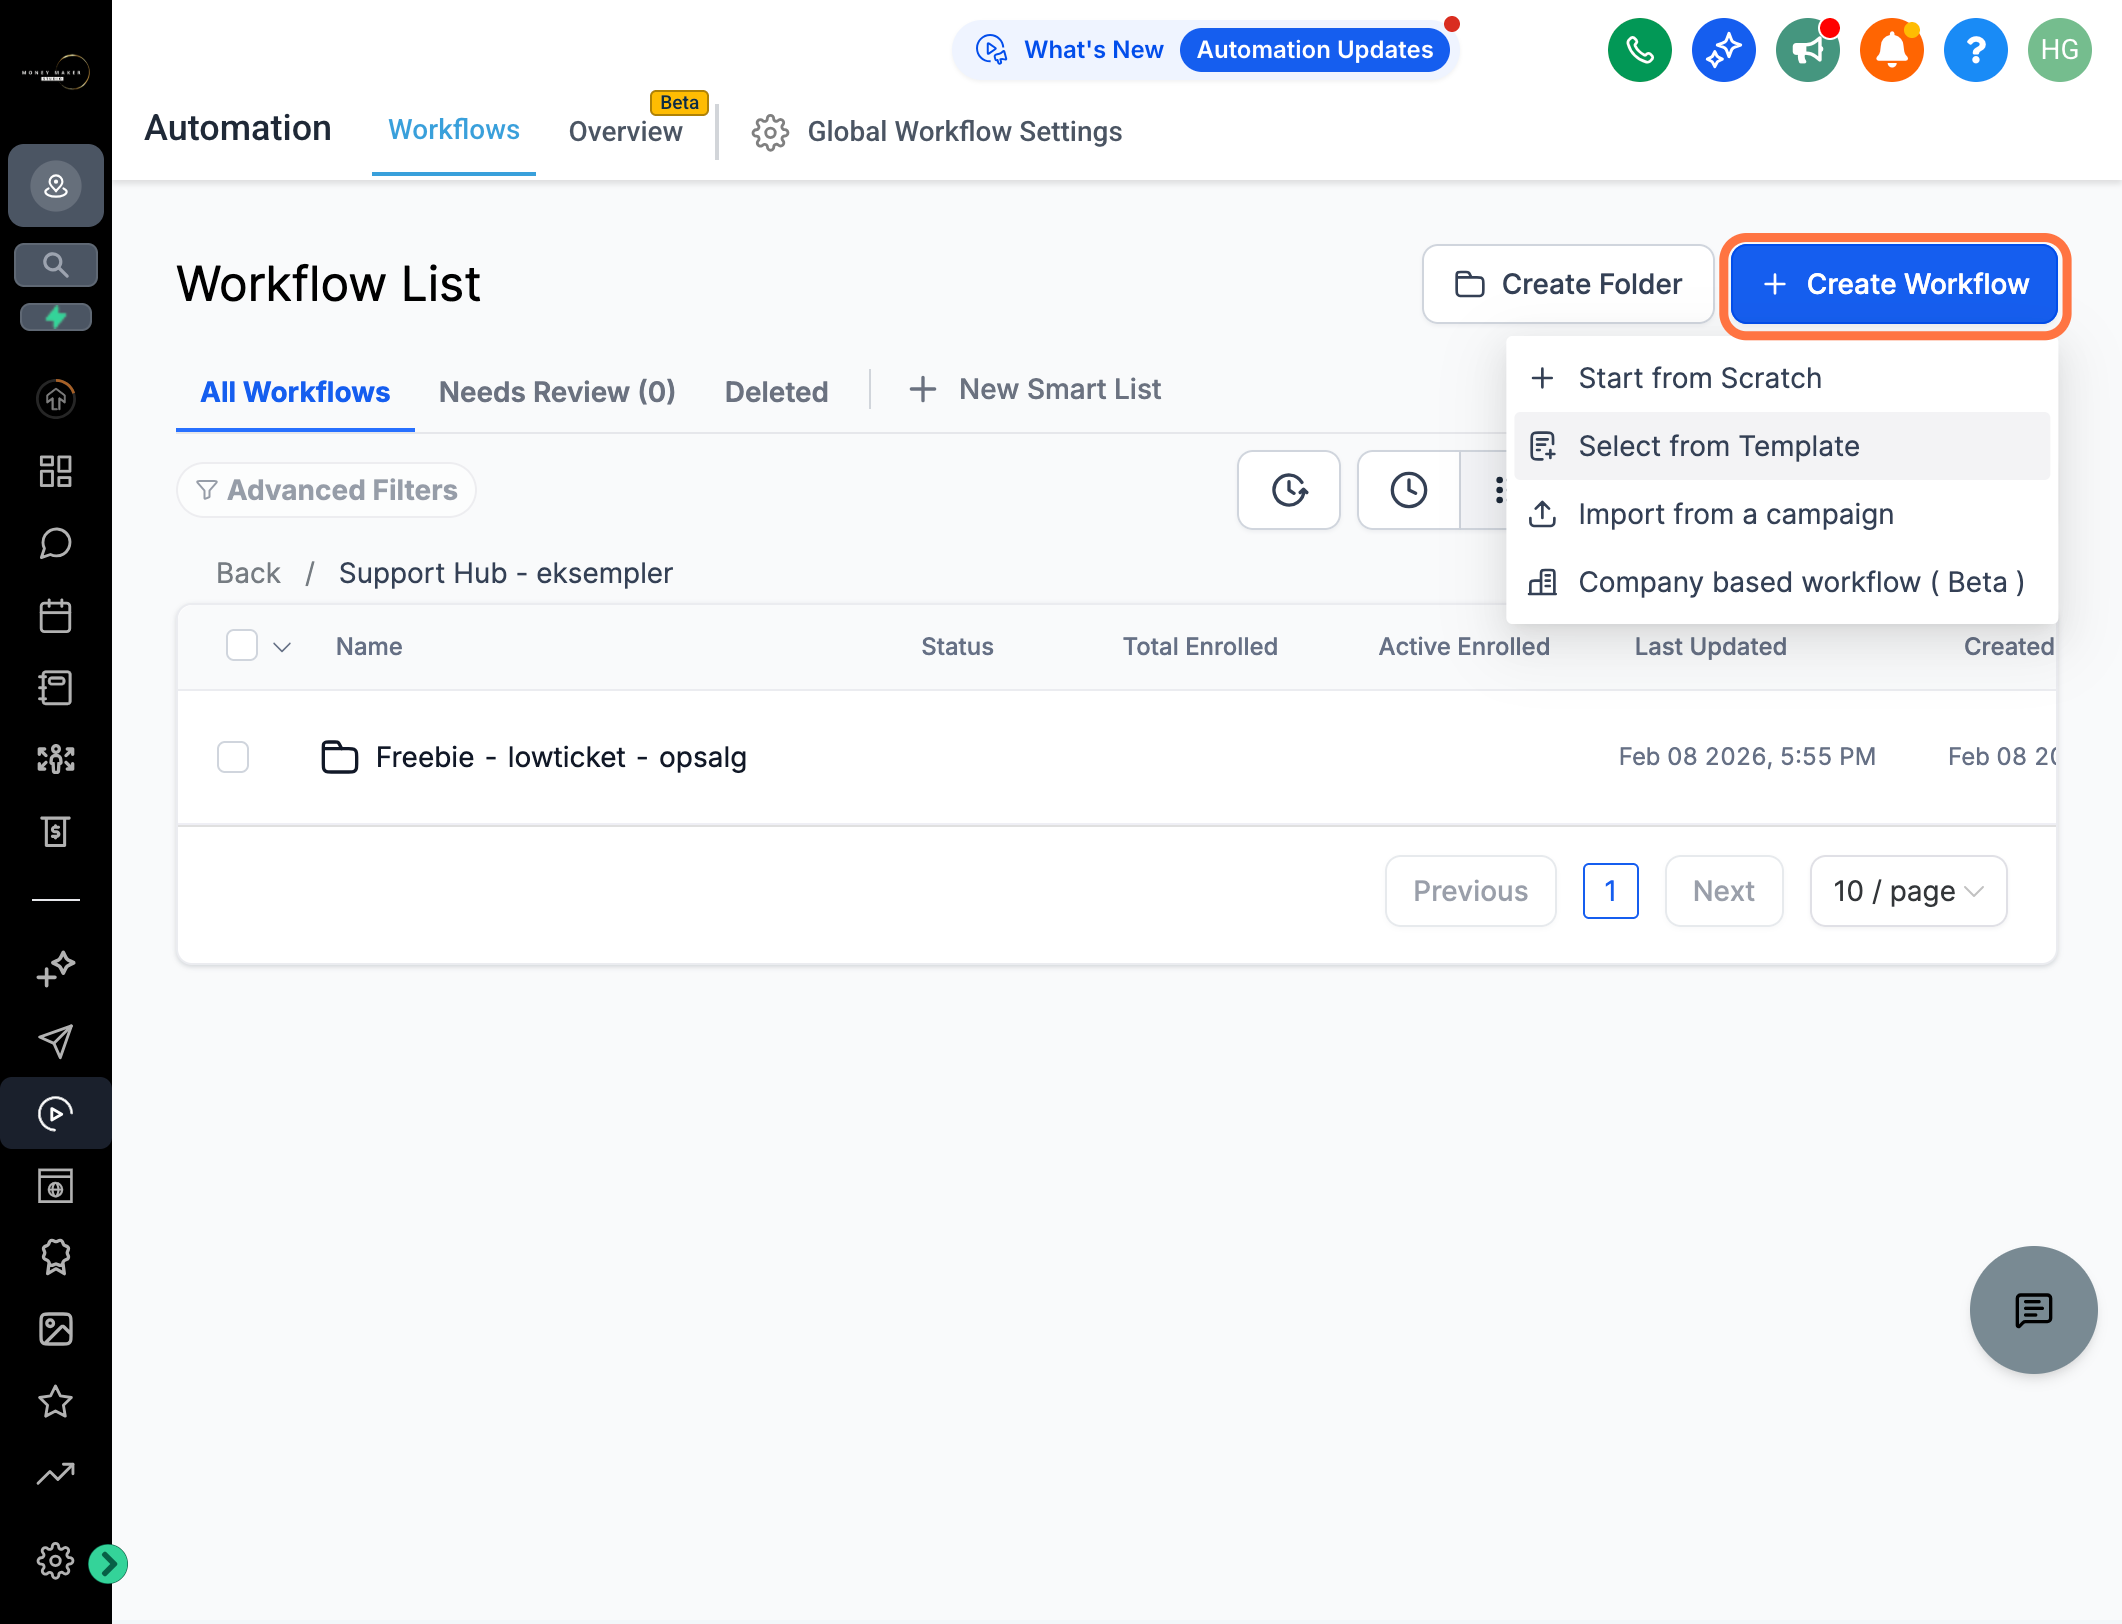Click the floating chat widget button
Screen dimensions: 2122x1624
[x=2033, y=1309]
